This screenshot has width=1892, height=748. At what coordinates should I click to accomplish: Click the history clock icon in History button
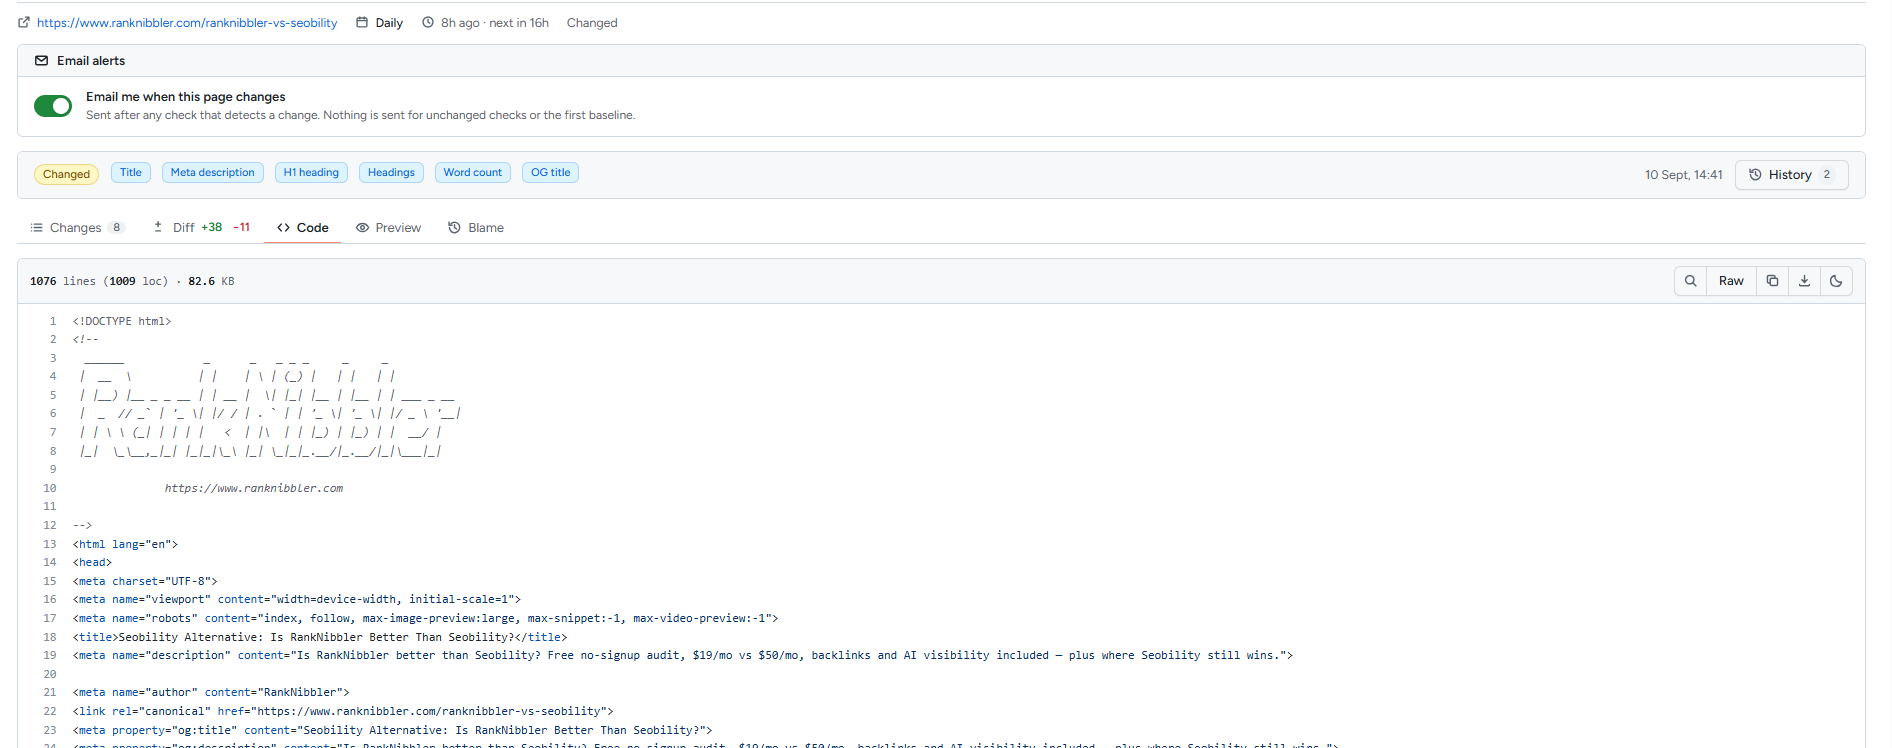pyautogui.click(x=1755, y=175)
